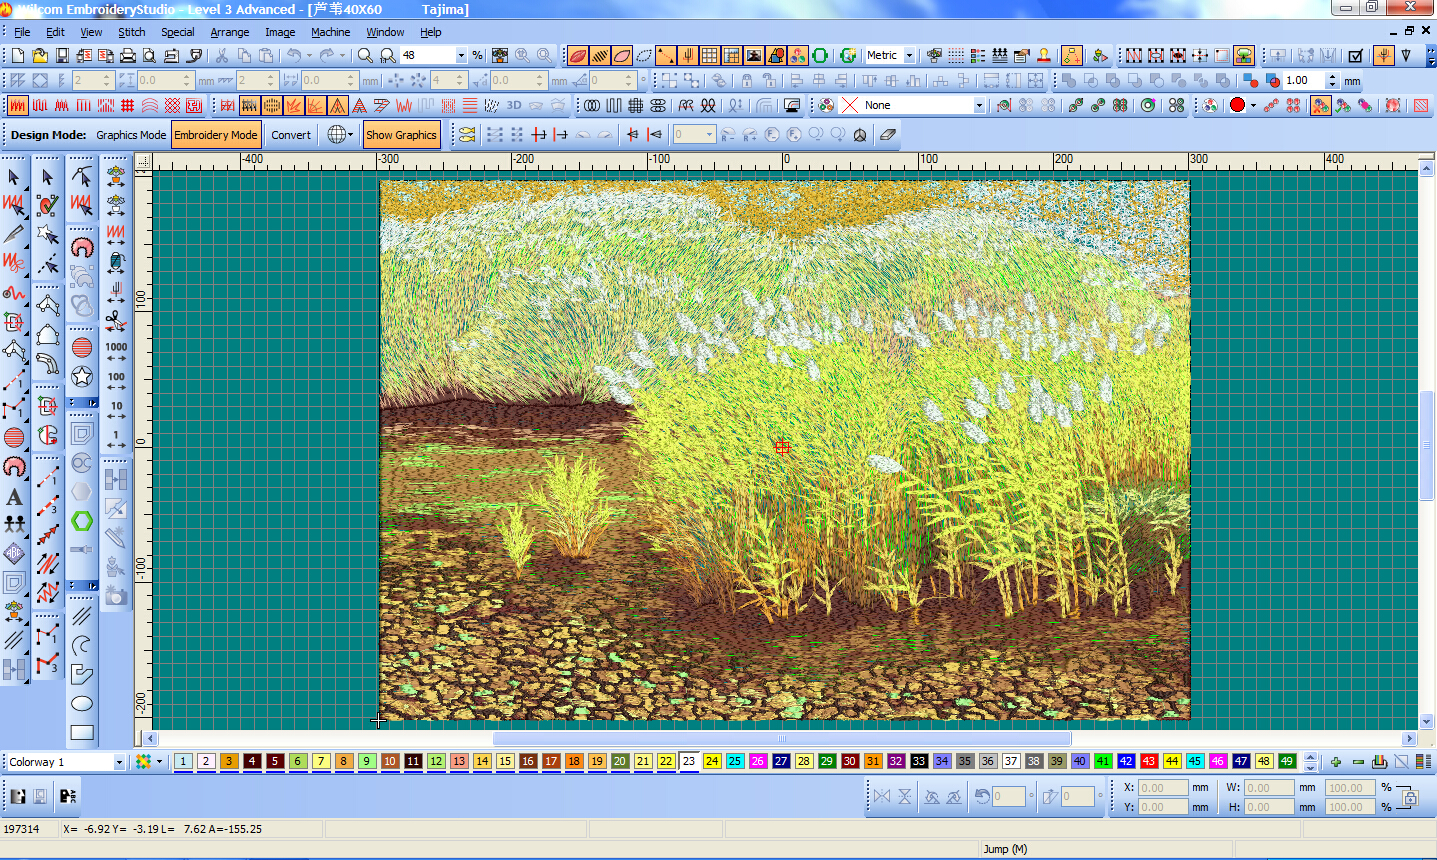The height and width of the screenshot is (860, 1437).
Task: Open the File menu
Action: tap(22, 32)
